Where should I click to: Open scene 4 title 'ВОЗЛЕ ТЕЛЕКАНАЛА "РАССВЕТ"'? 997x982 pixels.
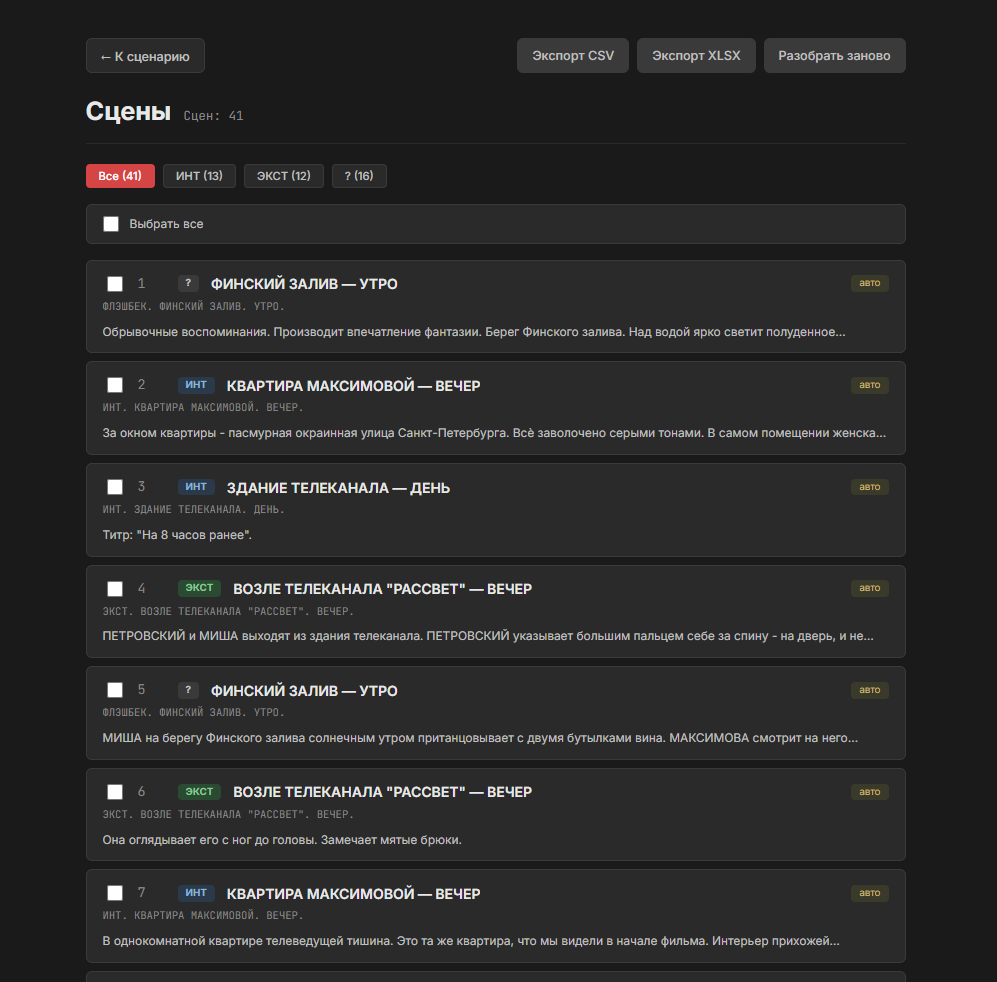[382, 589]
